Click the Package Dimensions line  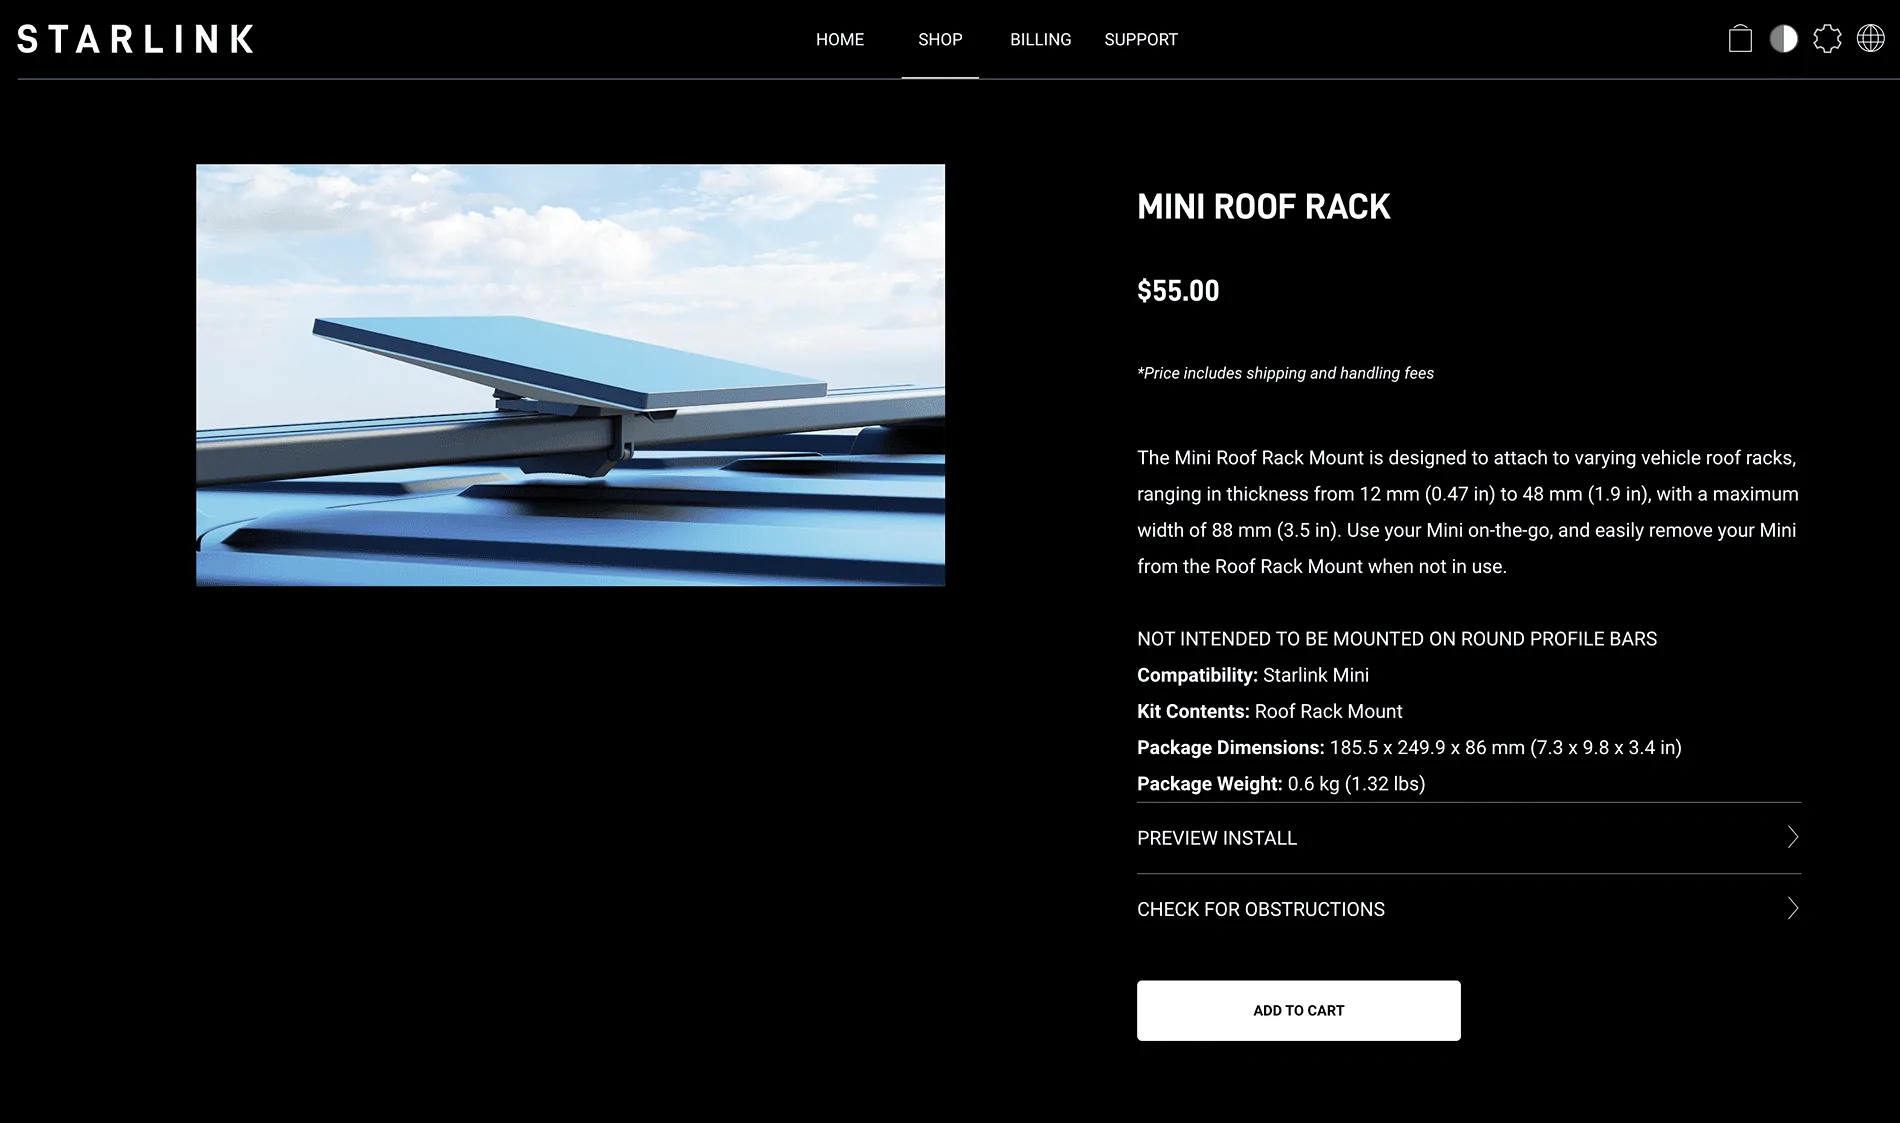point(1409,748)
